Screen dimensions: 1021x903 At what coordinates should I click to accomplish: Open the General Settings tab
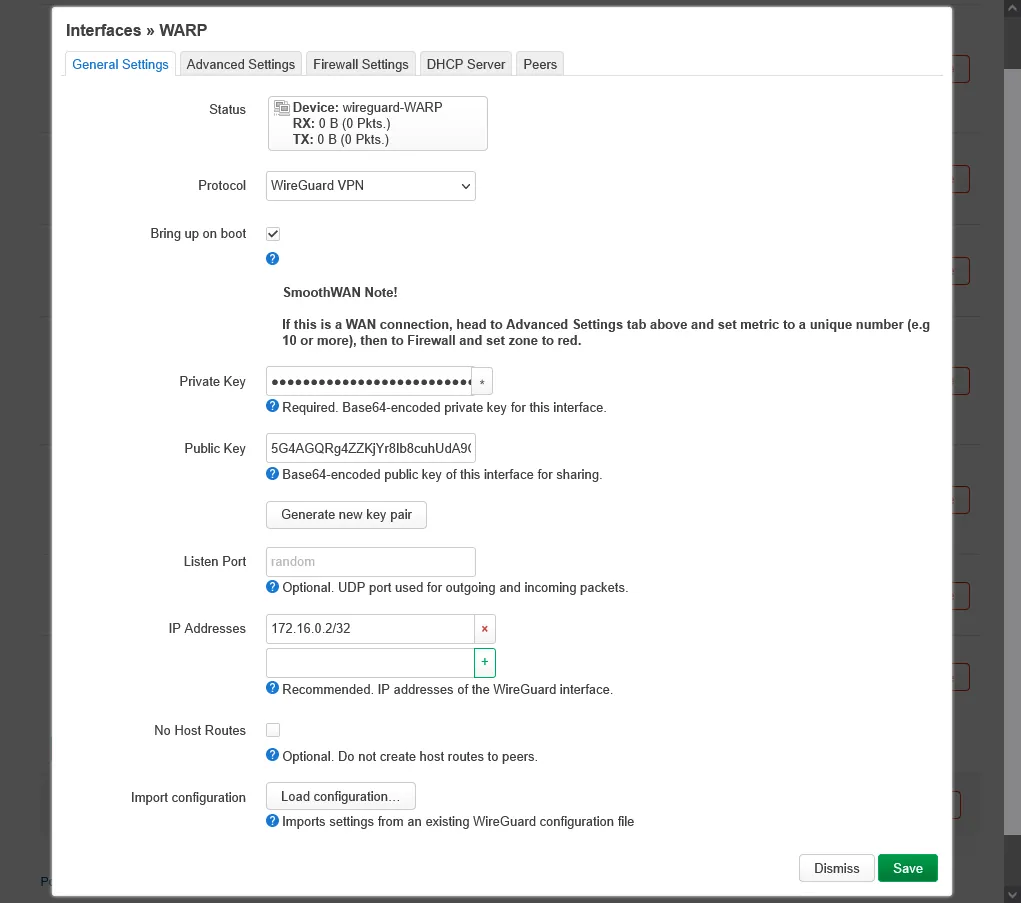120,64
